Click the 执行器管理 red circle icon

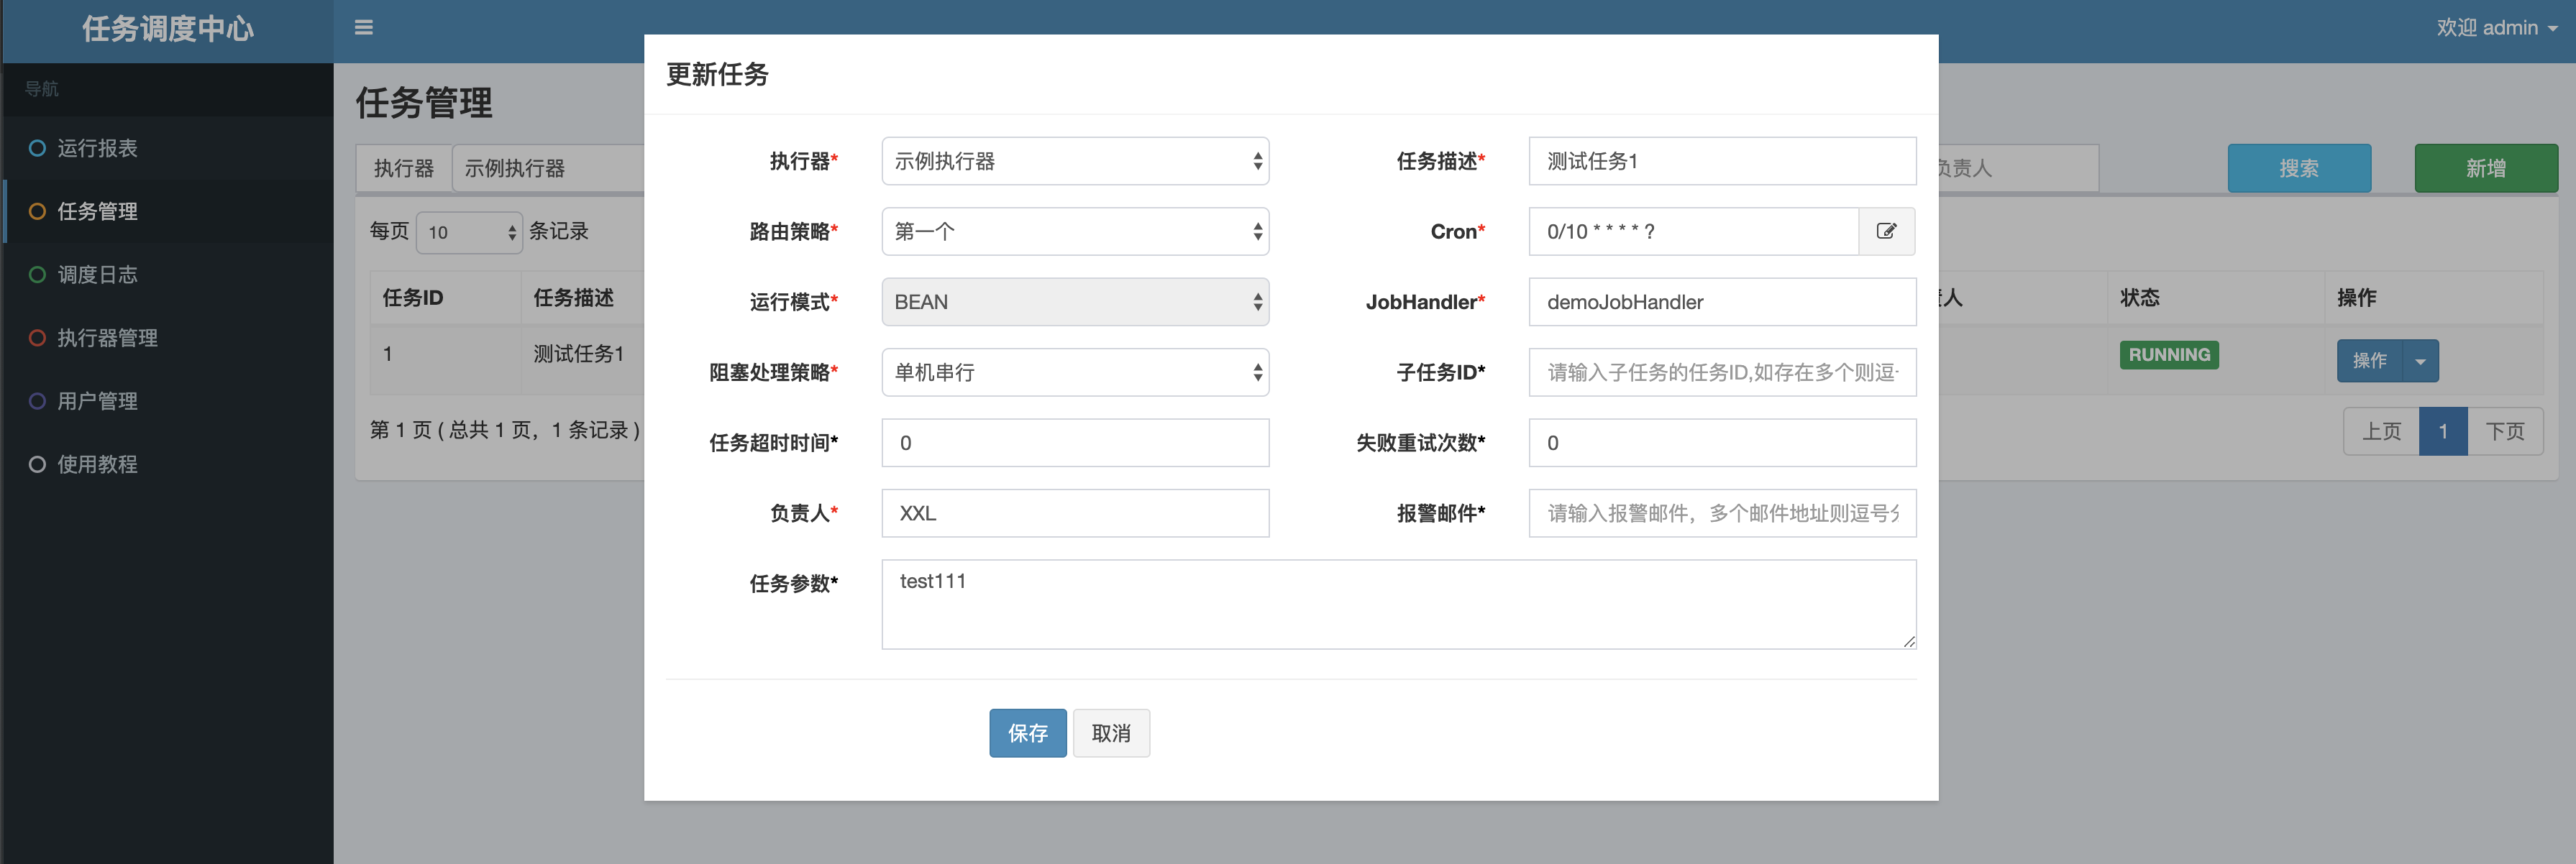(37, 338)
